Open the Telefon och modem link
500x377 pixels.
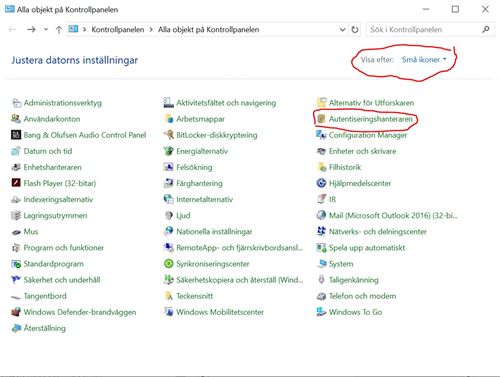[362, 296]
